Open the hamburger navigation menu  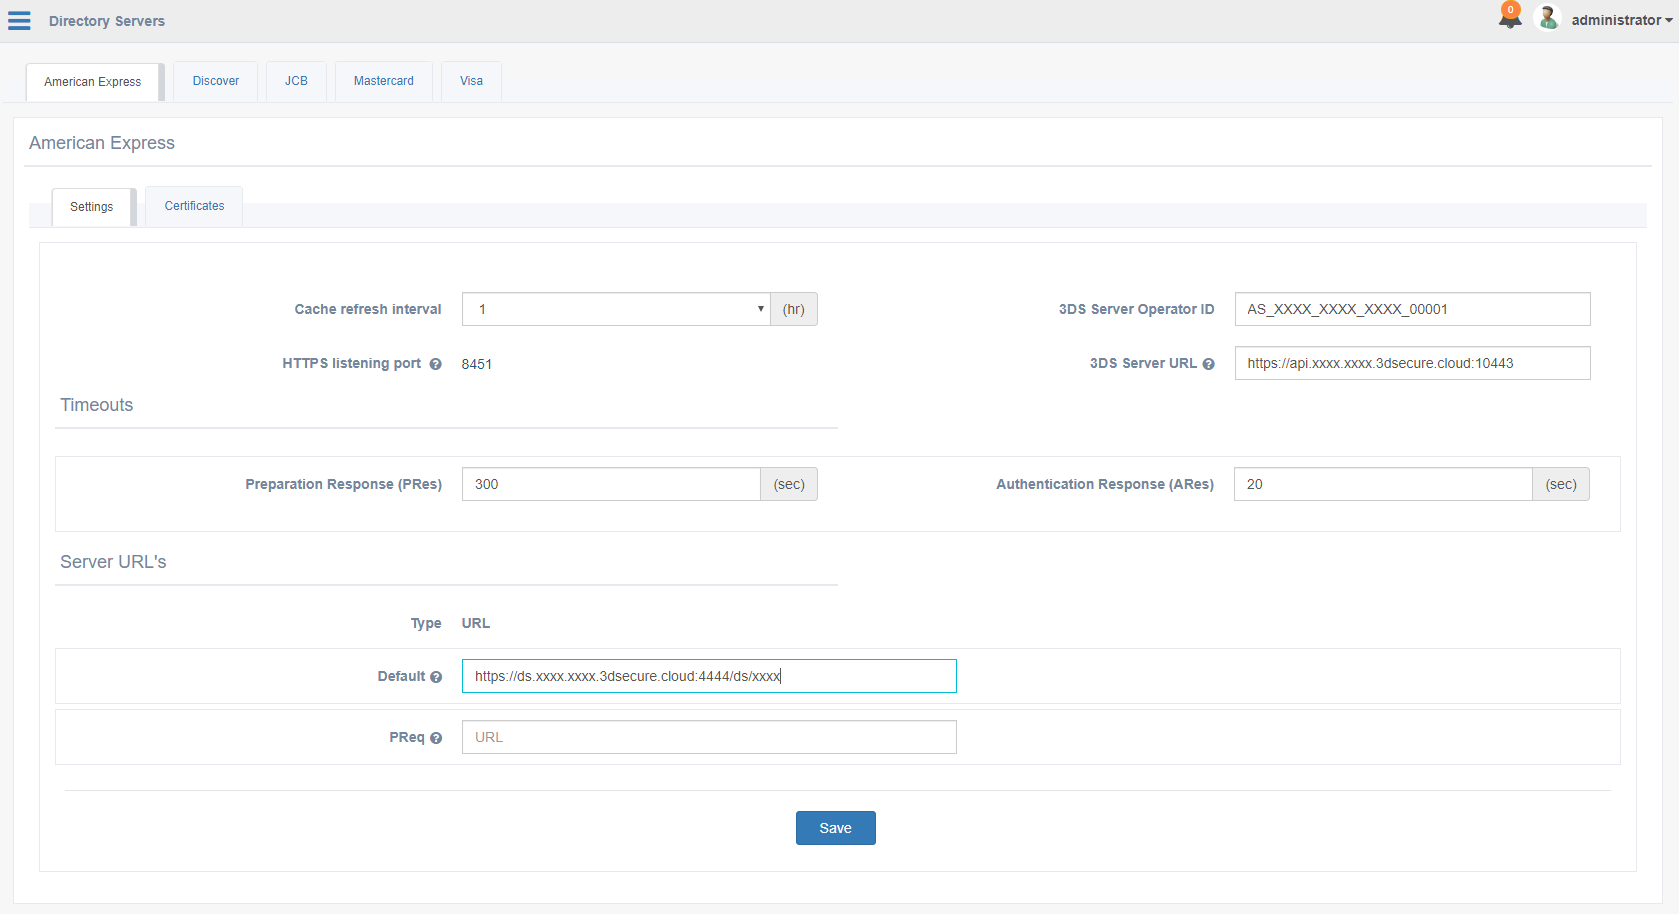tap(19, 21)
